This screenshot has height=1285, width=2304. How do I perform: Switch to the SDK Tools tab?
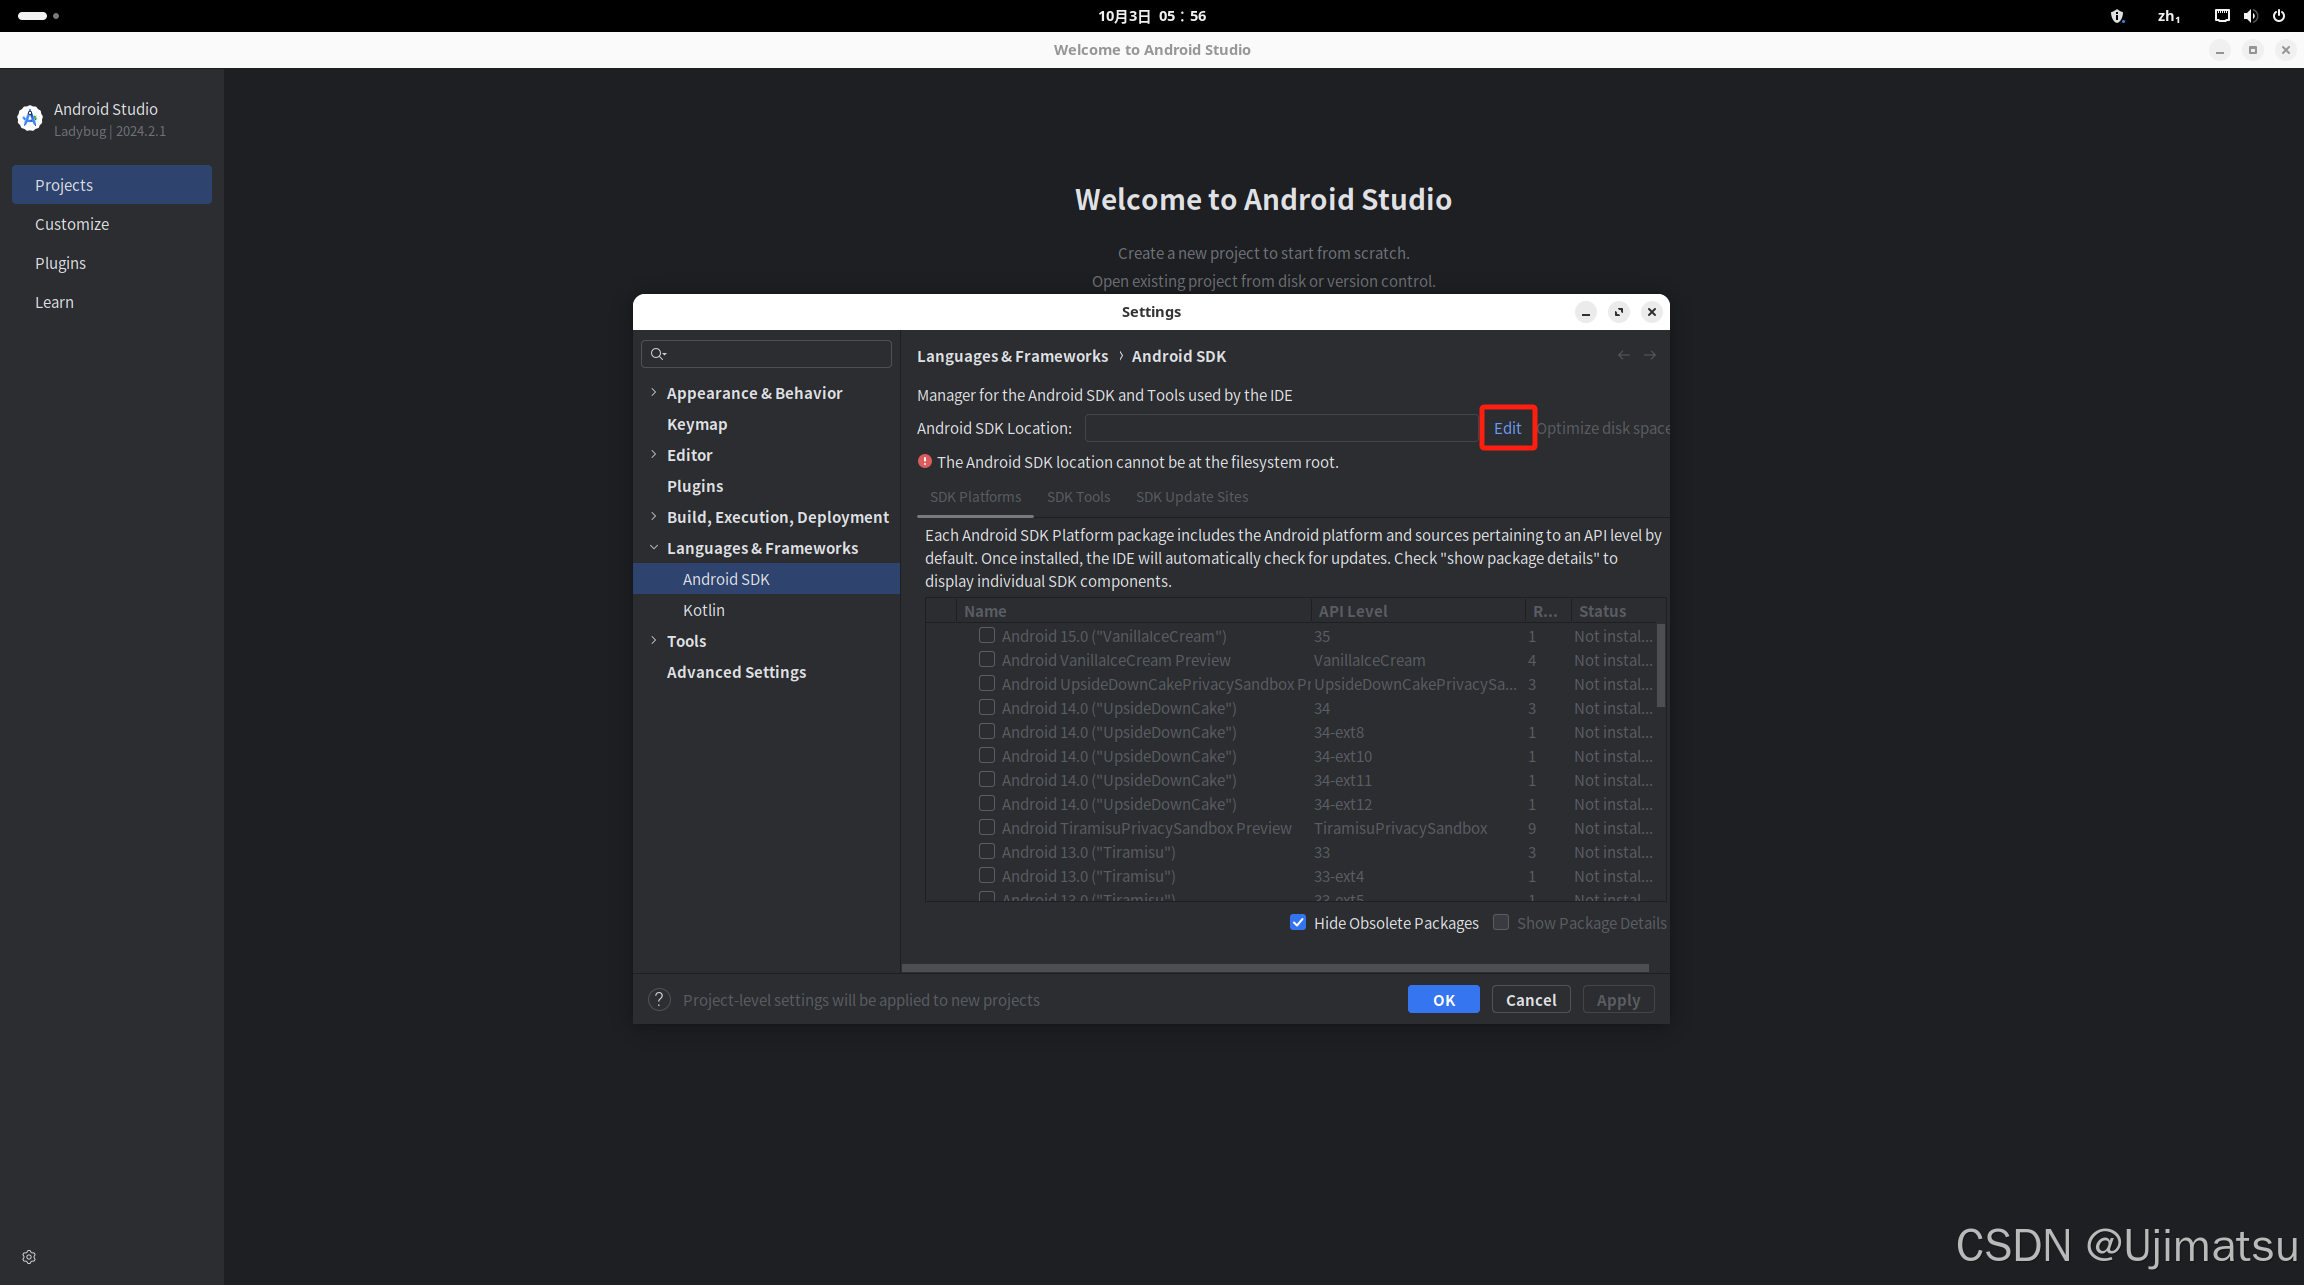click(x=1078, y=497)
